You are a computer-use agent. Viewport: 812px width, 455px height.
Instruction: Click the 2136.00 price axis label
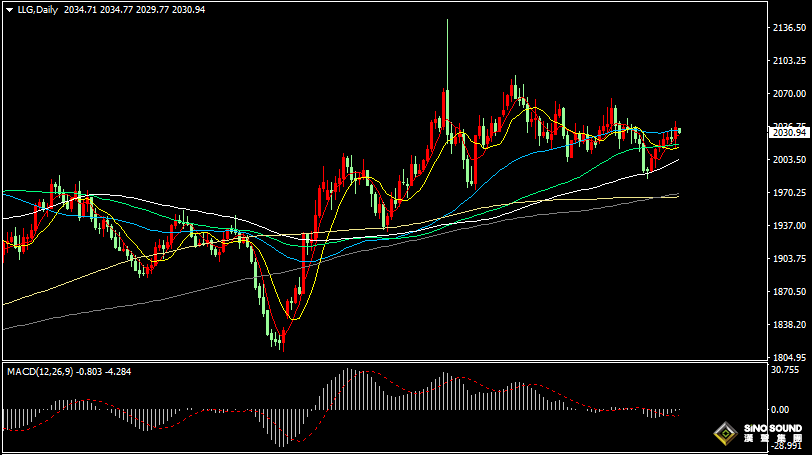[x=790, y=28]
